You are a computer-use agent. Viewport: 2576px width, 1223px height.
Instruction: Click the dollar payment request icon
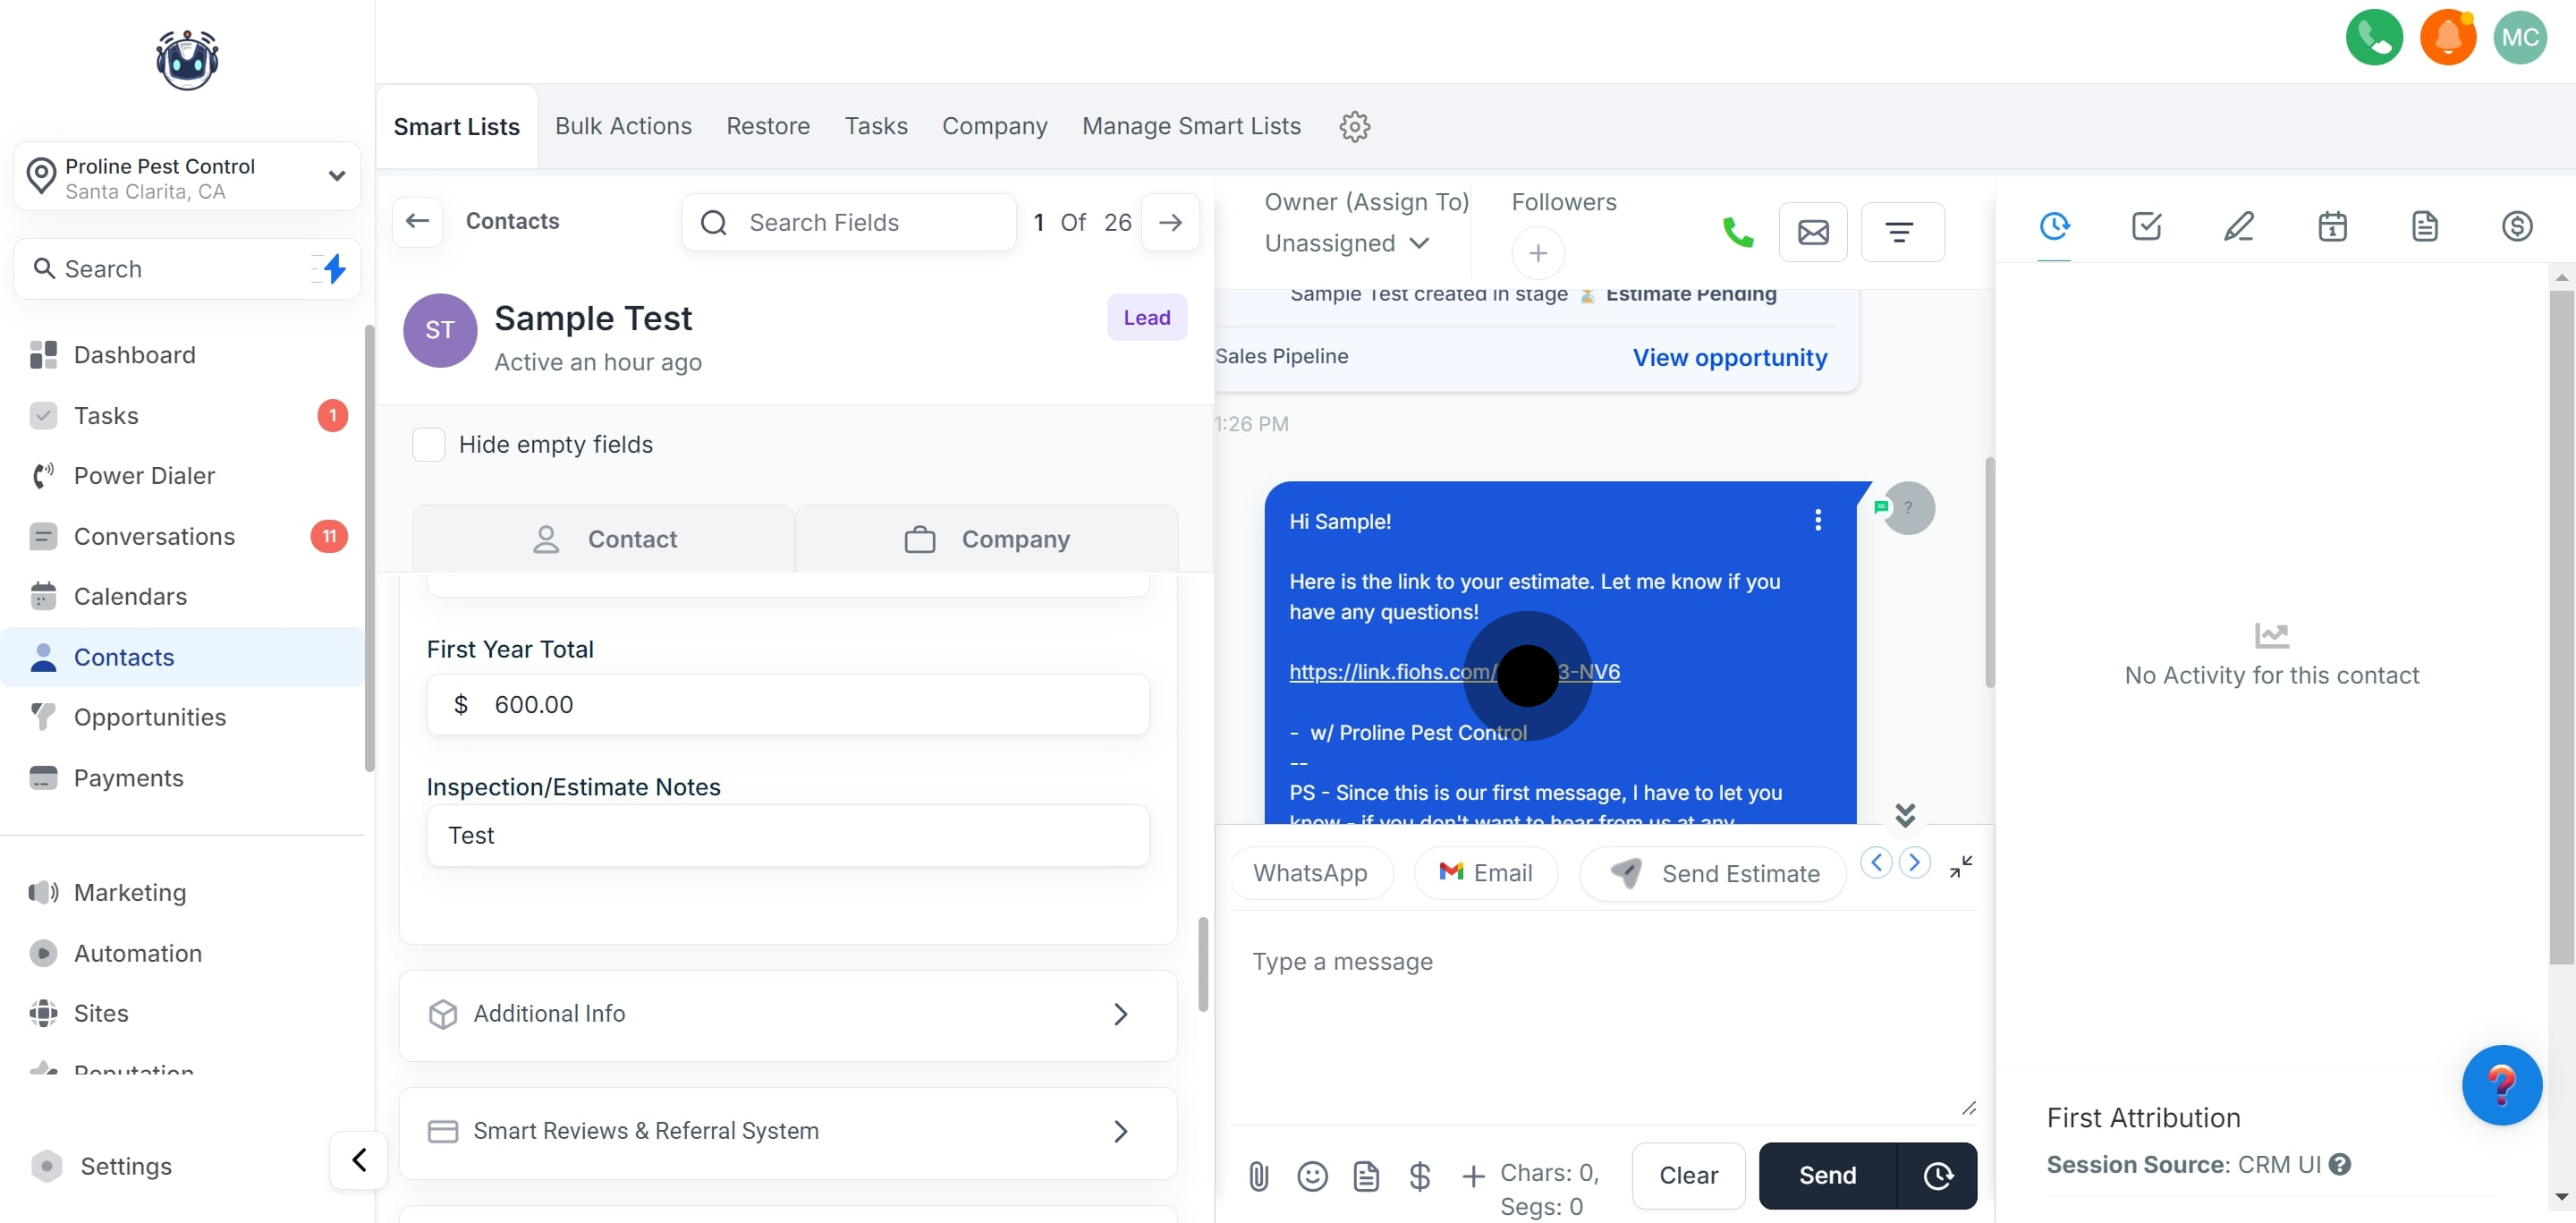[1419, 1176]
